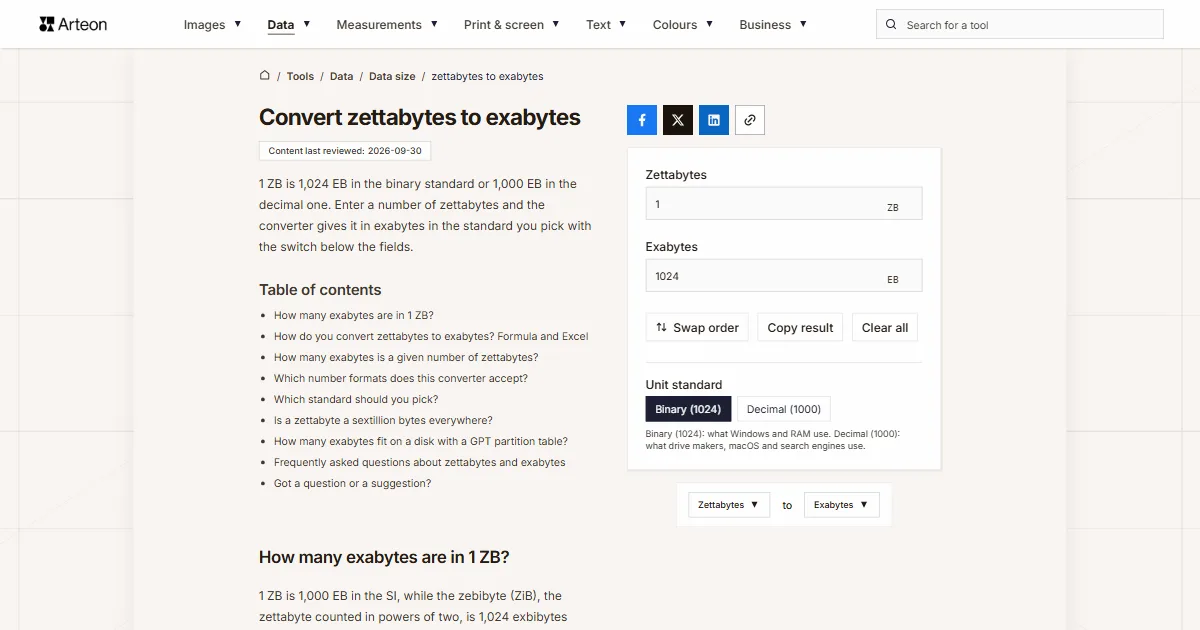Jump to 'How many exabytes is a given number of zettabytes?'
Screen dimensions: 1200x630
pos(406,357)
